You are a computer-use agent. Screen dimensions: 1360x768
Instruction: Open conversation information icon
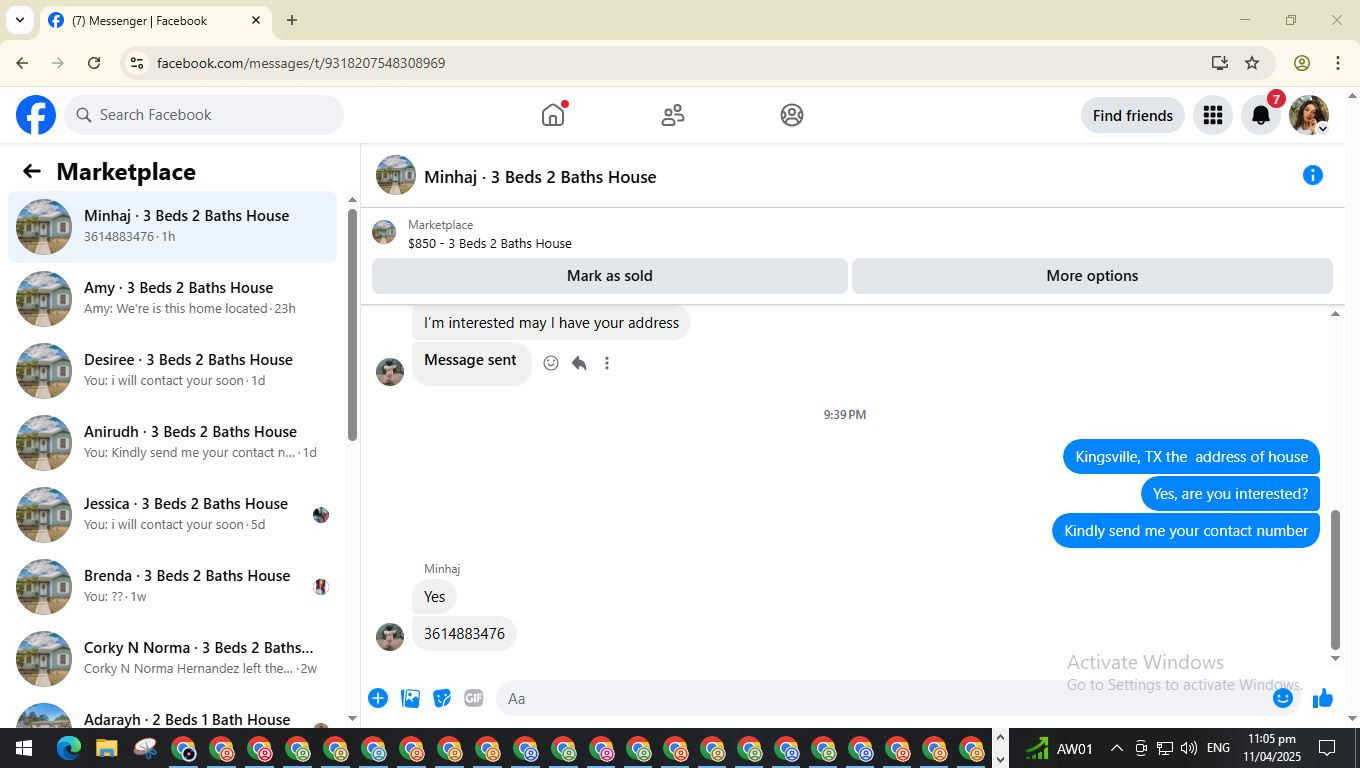(1313, 176)
